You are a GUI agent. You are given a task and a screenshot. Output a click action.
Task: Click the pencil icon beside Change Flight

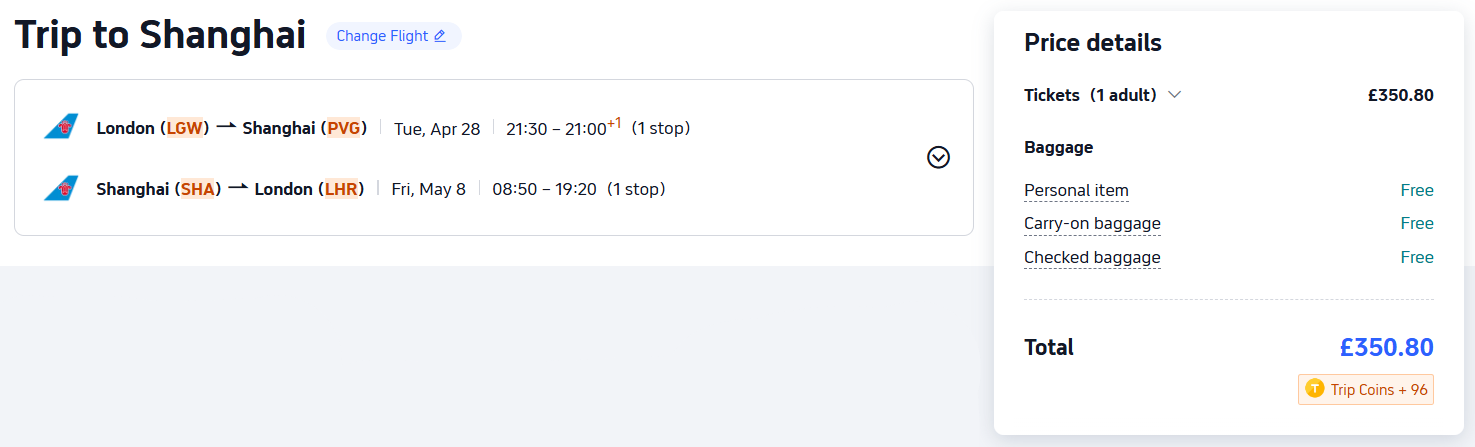[x=440, y=36]
